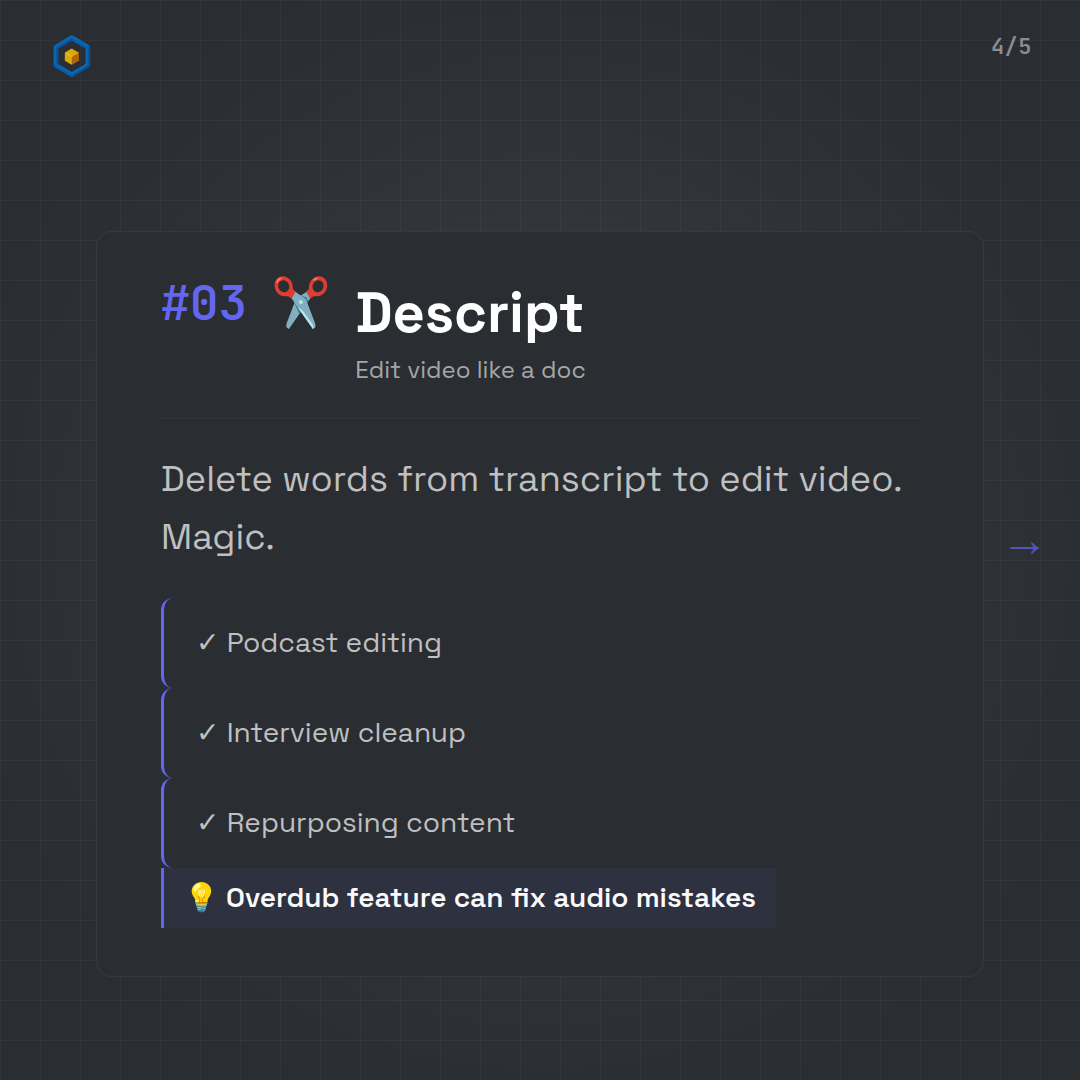This screenshot has width=1080, height=1080.
Task: Click the purple bracket beside Podcast editing
Action: 164,643
